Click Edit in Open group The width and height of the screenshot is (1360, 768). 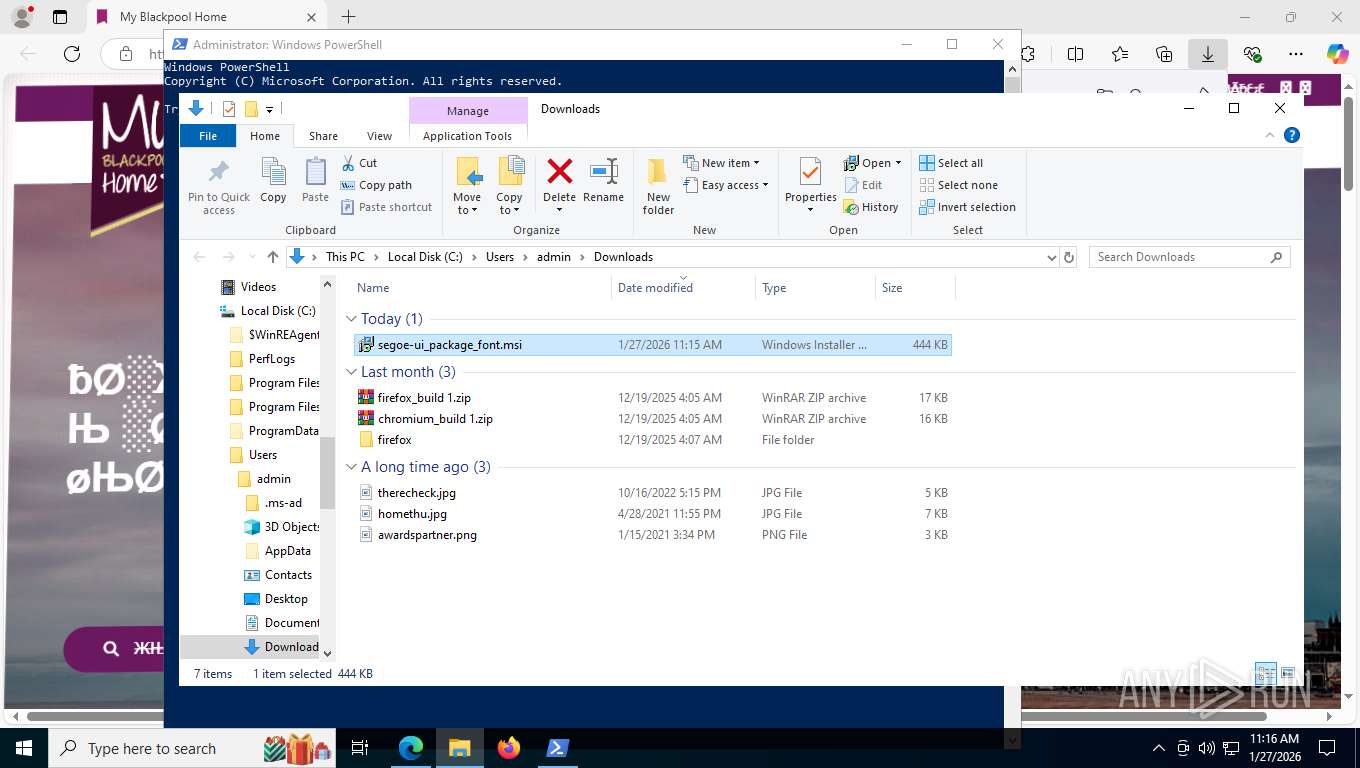863,185
